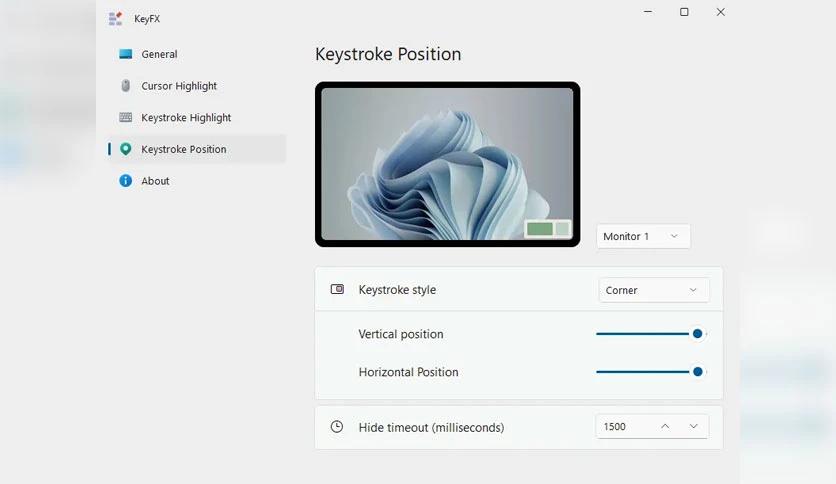The width and height of the screenshot is (836, 484).
Task: Expand the Keystroke style Corner dropdown
Action: (x=654, y=290)
